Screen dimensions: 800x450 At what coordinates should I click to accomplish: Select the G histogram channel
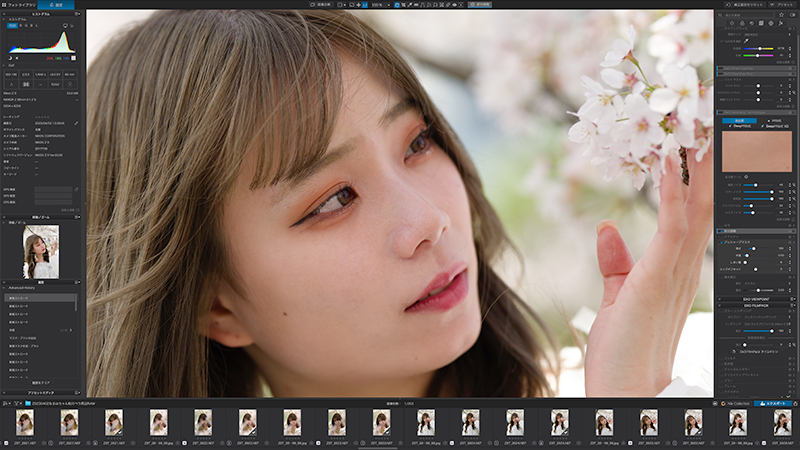[x=27, y=26]
